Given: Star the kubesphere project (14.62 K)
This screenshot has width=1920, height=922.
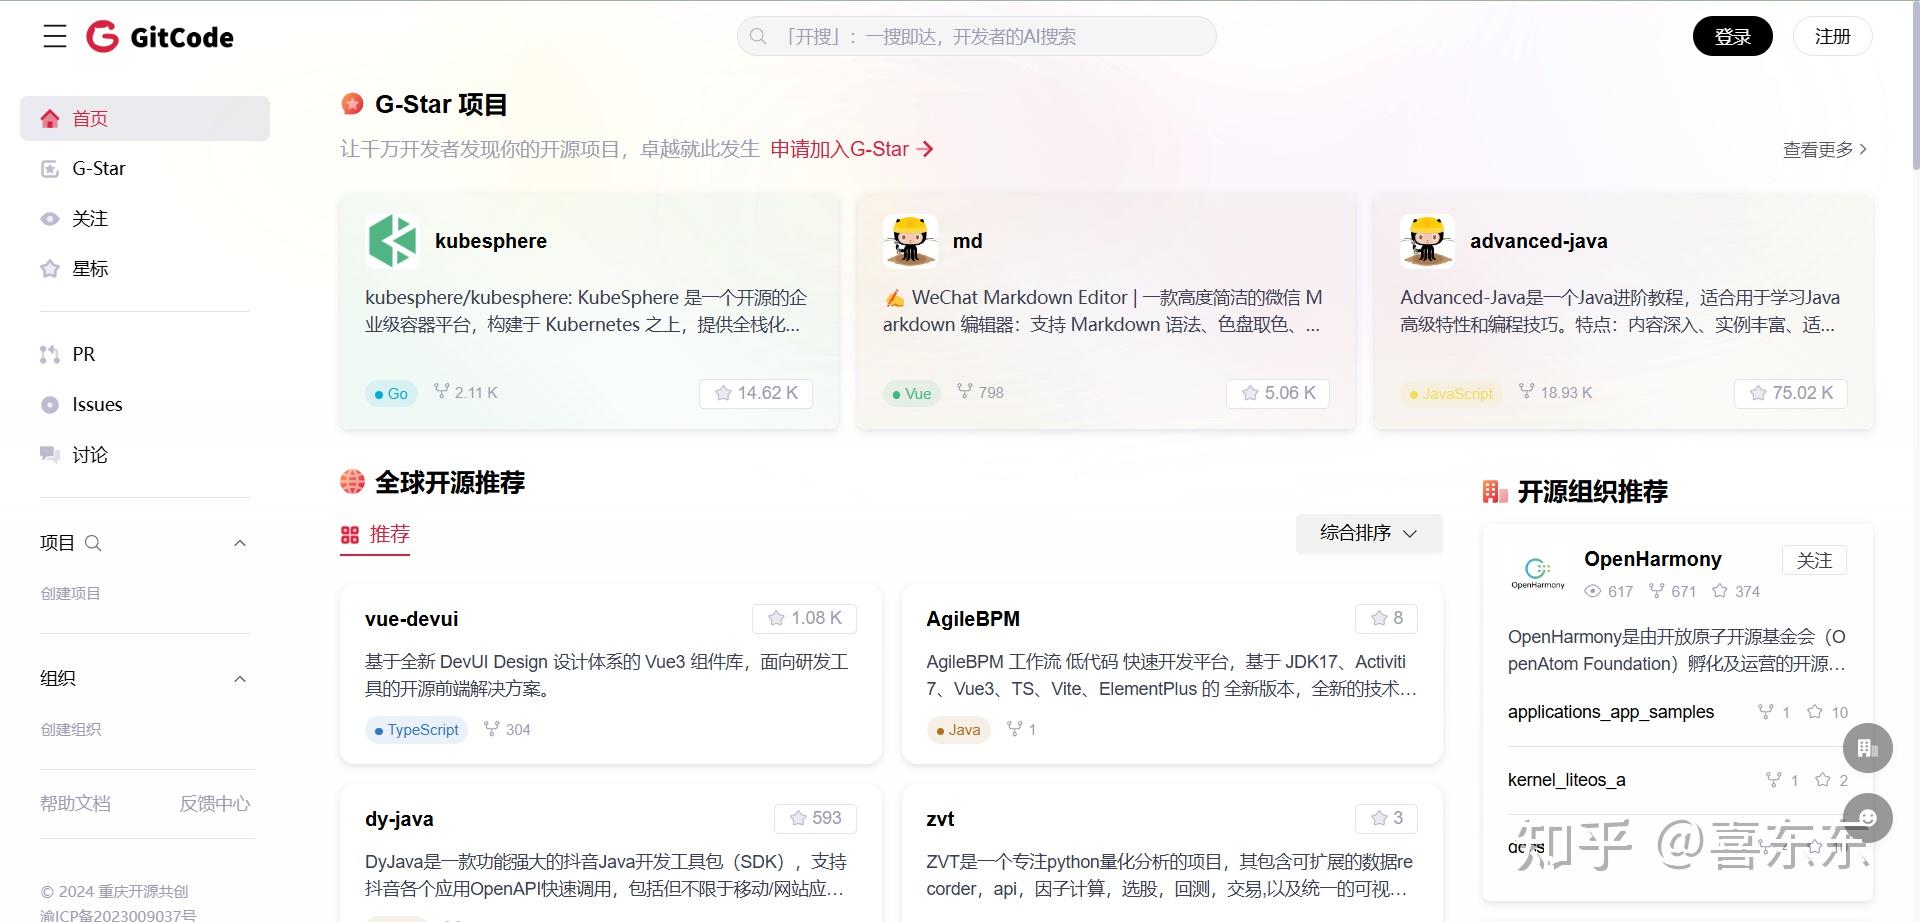Looking at the screenshot, I should [756, 393].
